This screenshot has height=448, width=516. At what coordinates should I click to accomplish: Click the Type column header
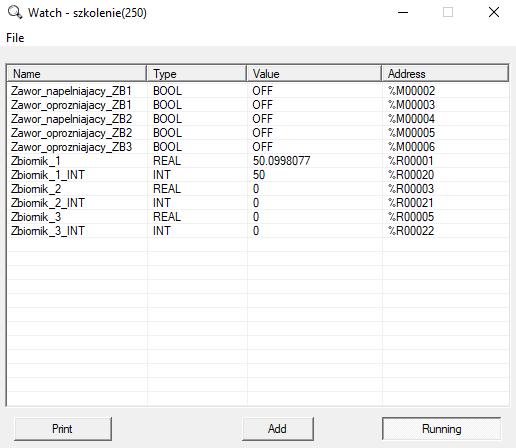coord(197,73)
